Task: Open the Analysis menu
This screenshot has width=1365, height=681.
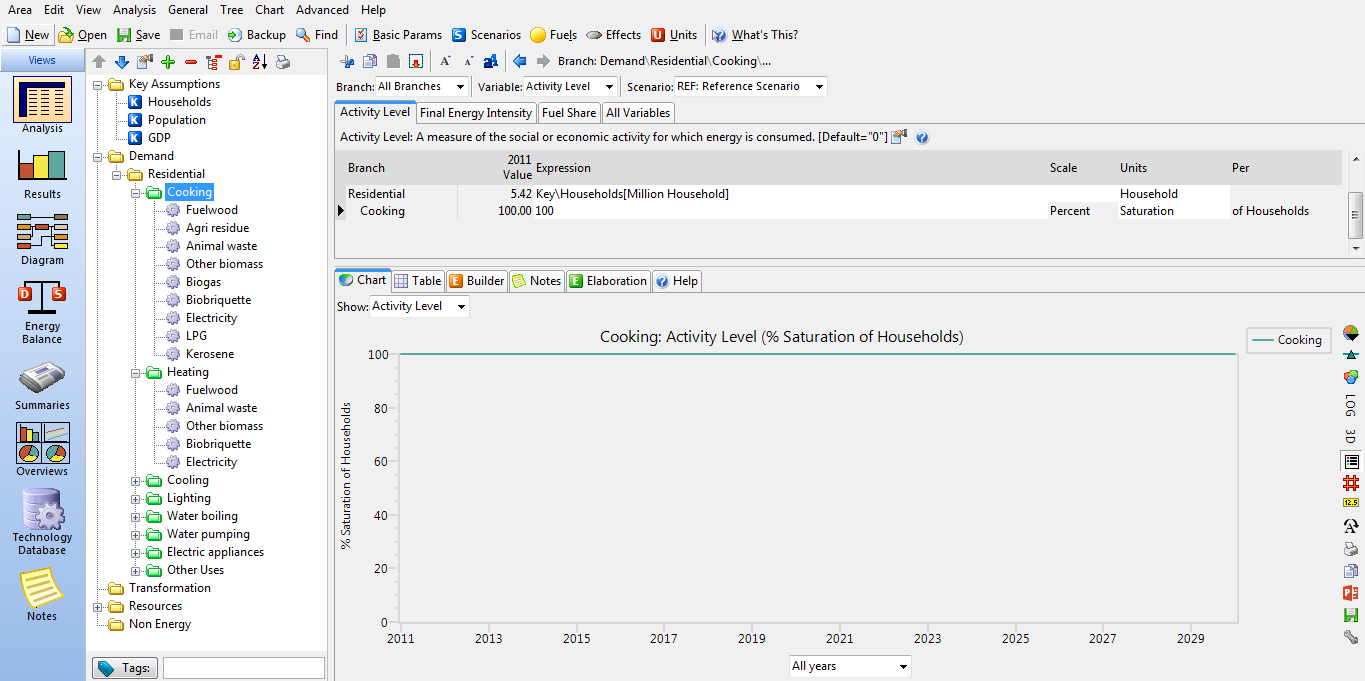Action: click(x=135, y=10)
